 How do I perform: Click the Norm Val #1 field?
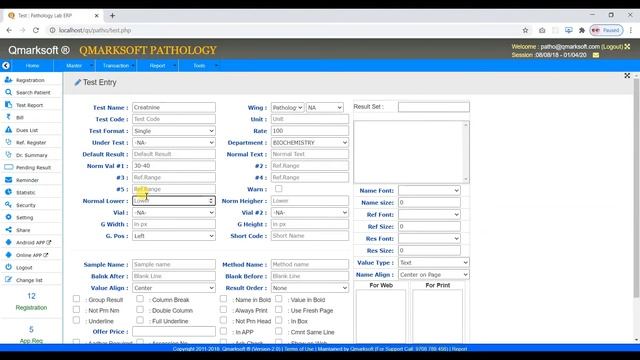(173, 166)
